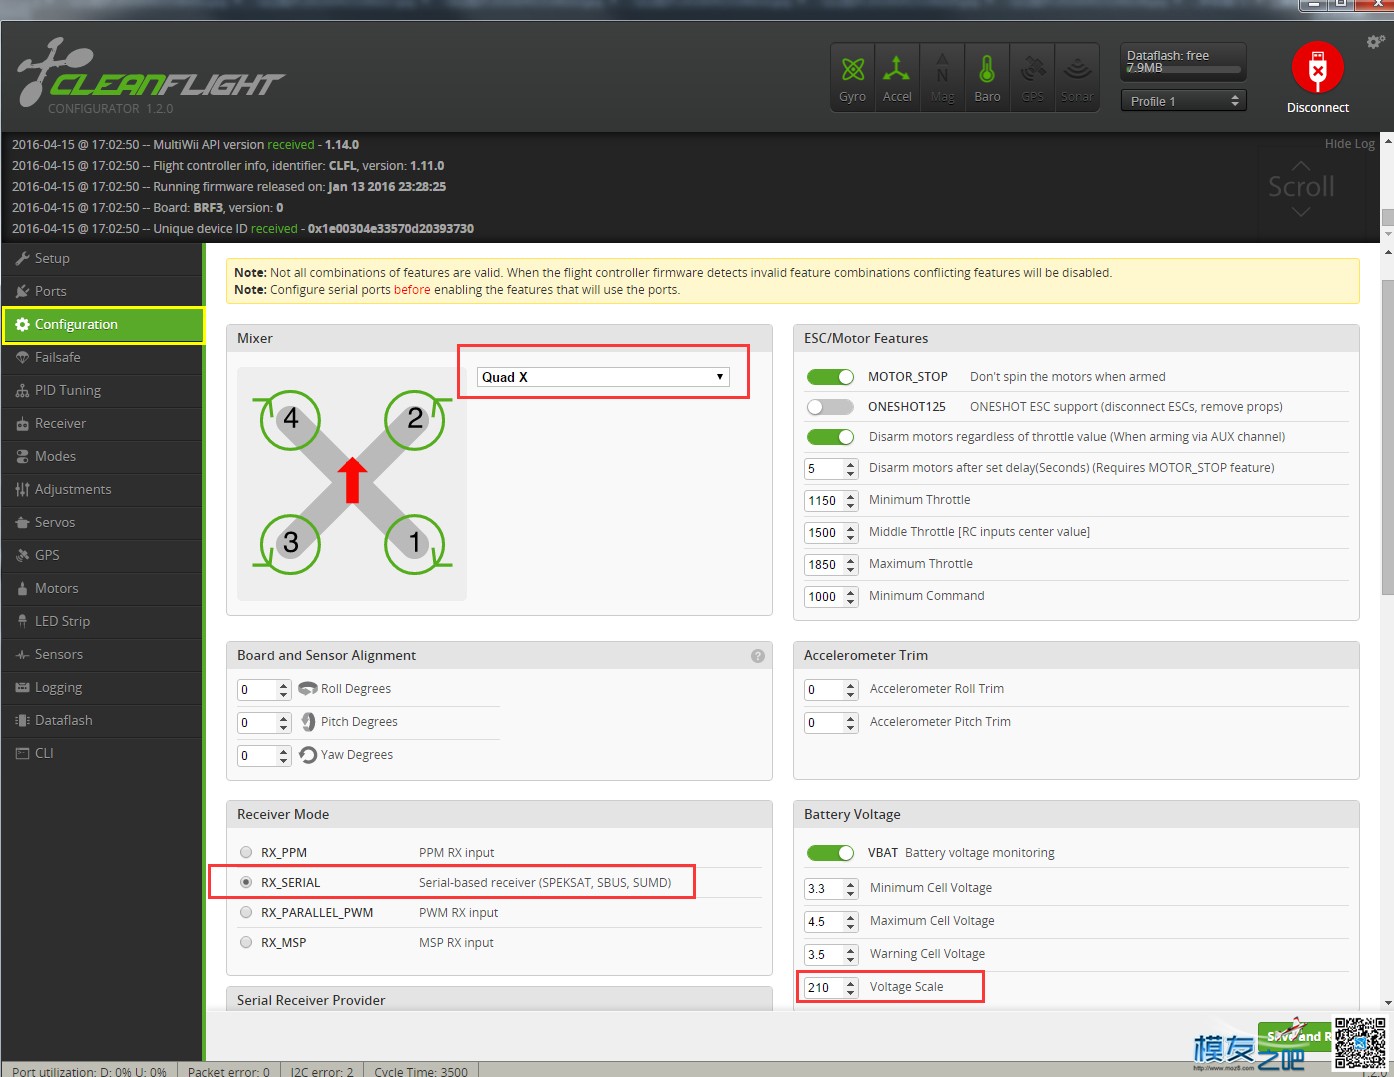Click the Cleanflight logo
1394x1077 pixels.
(150, 76)
